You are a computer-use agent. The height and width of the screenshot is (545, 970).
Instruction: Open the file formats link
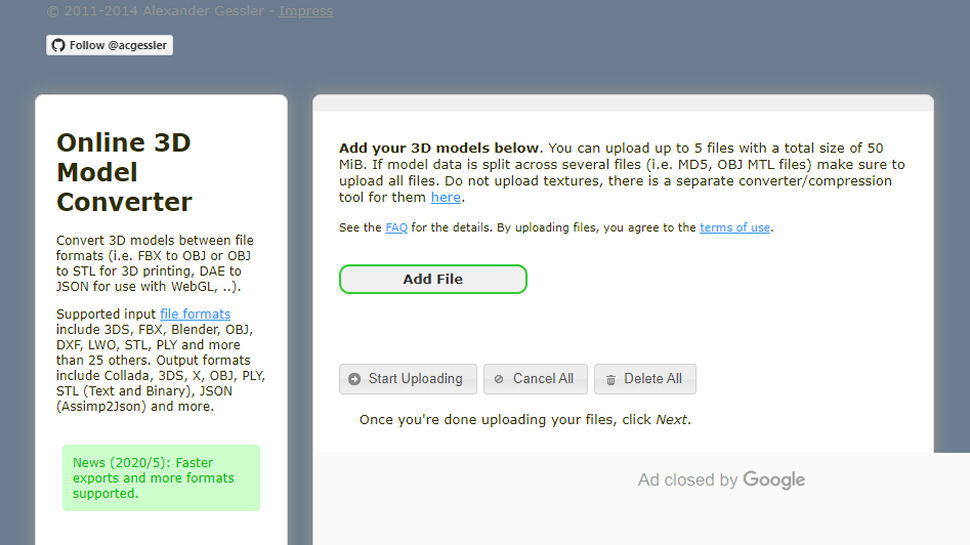tap(195, 314)
